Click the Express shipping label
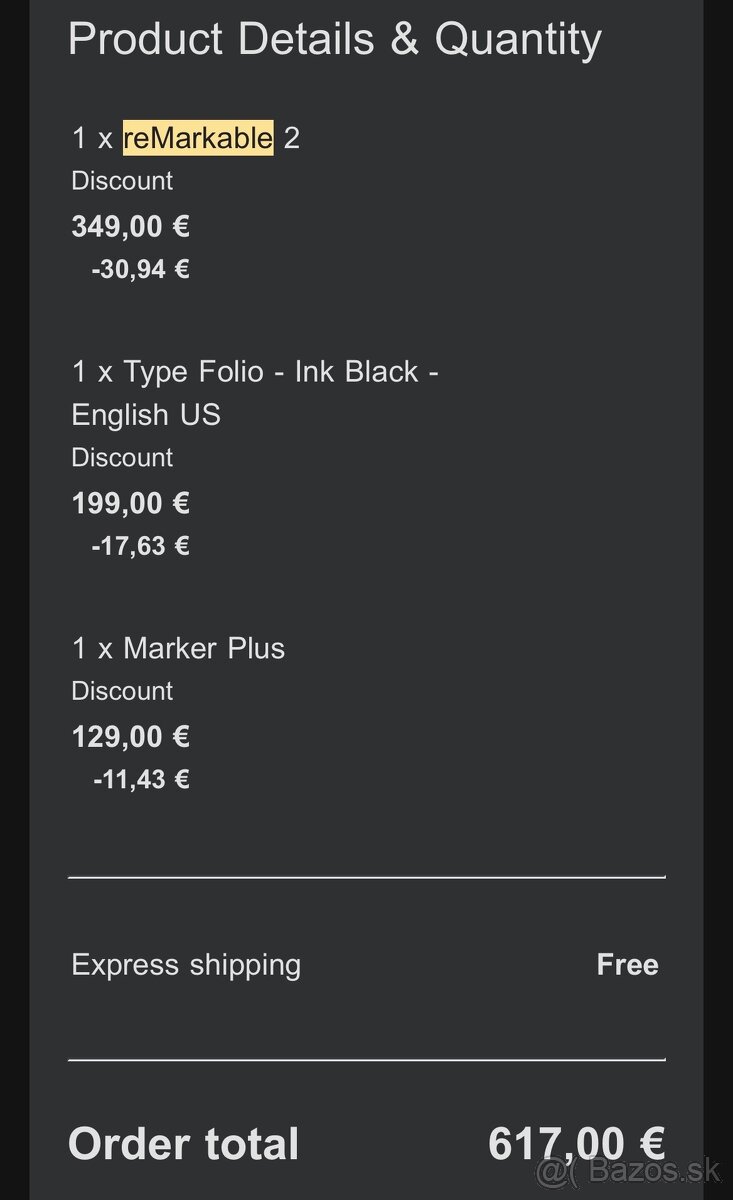Image resolution: width=733 pixels, height=1200 pixels. pyautogui.click(x=186, y=965)
